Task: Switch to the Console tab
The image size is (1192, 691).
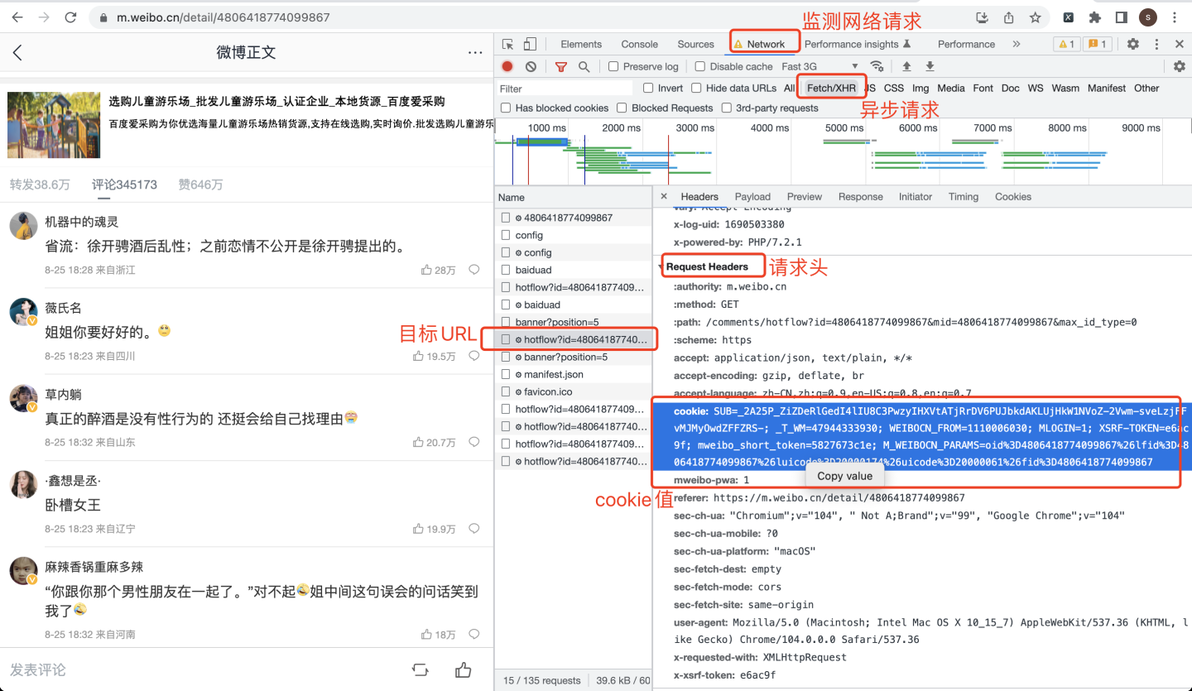Action: click(639, 44)
